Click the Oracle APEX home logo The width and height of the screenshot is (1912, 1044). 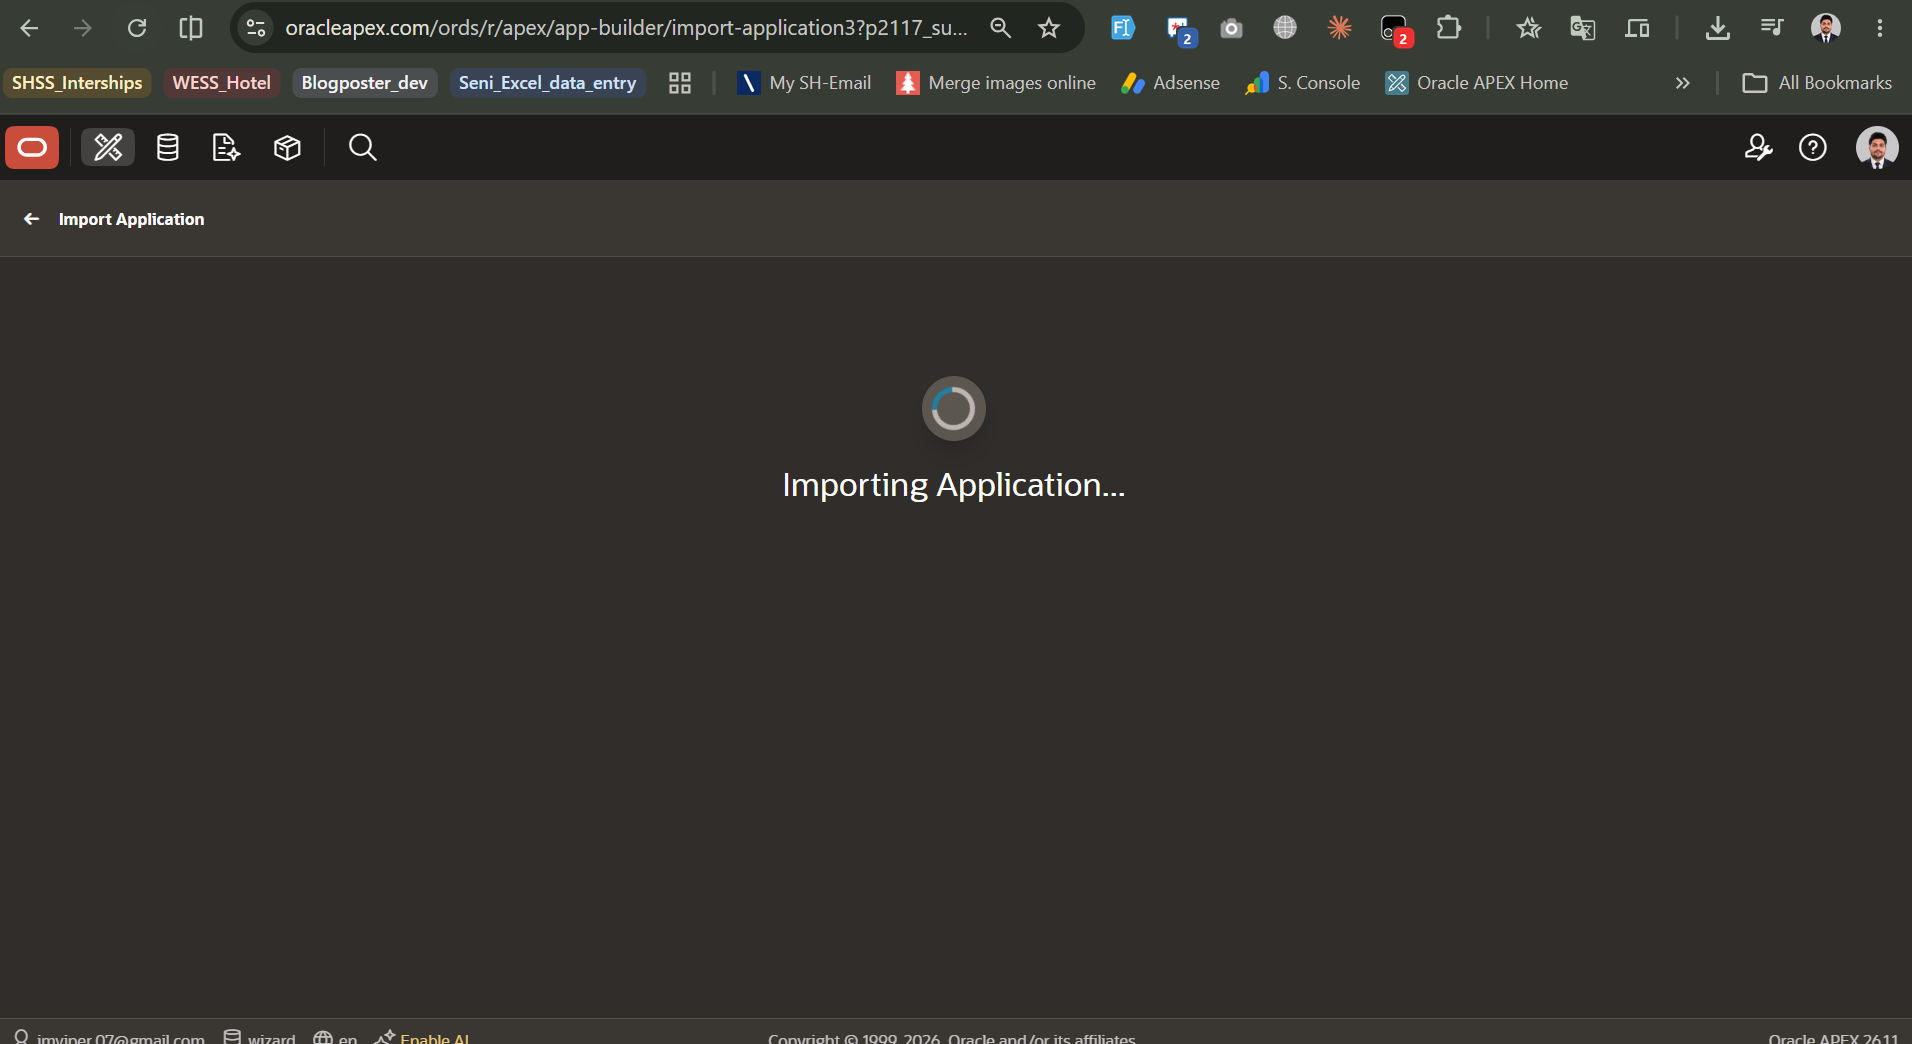[x=32, y=148]
